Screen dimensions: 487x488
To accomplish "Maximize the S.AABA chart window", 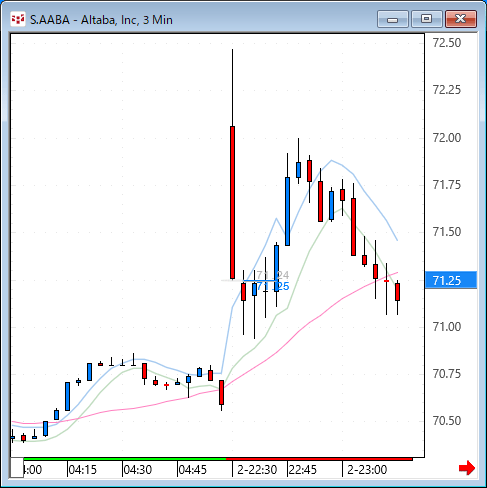I will [427, 19].
